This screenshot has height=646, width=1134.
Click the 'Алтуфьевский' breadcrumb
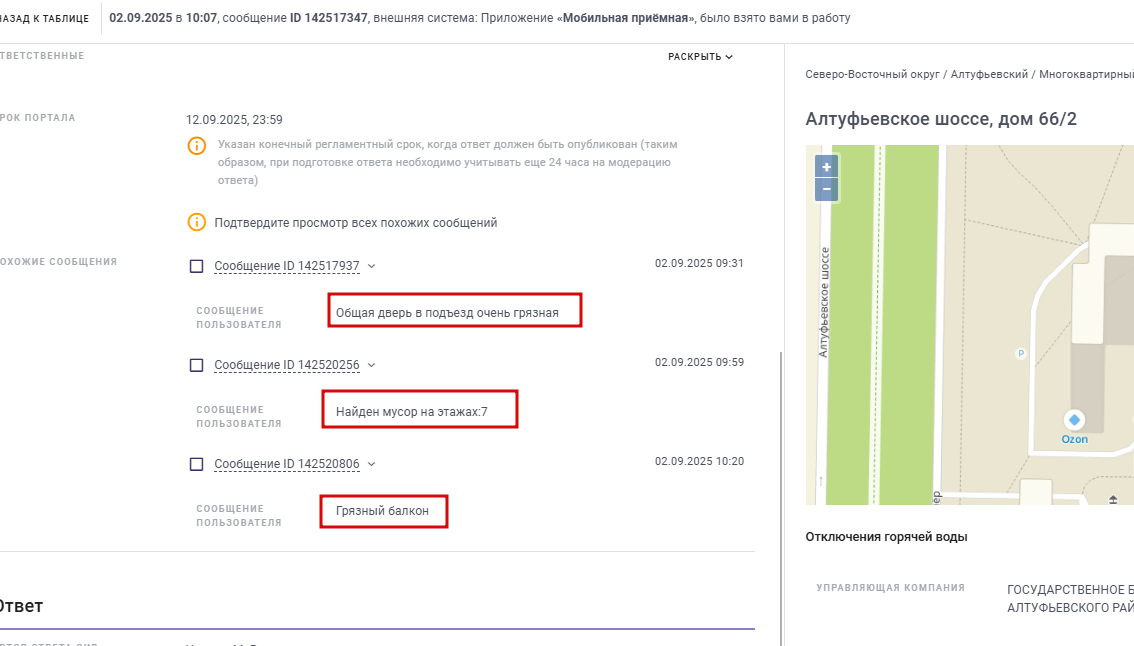(x=989, y=75)
